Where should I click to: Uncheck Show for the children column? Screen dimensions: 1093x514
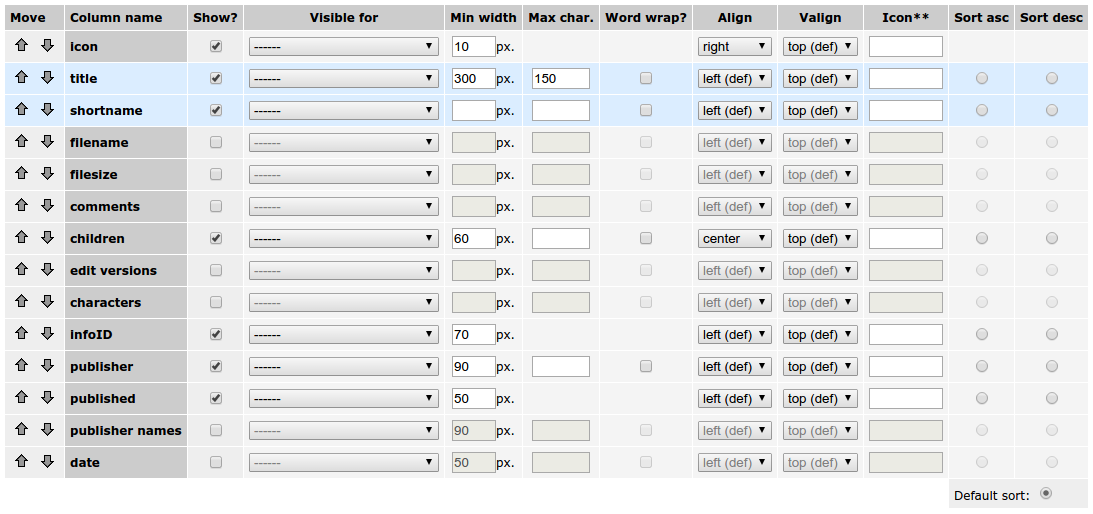tap(216, 239)
